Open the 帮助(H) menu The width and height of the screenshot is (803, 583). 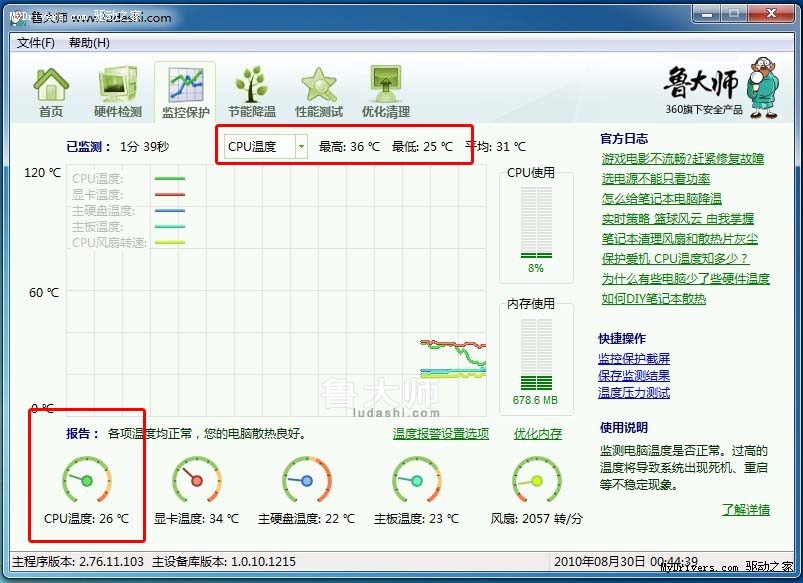pos(89,43)
